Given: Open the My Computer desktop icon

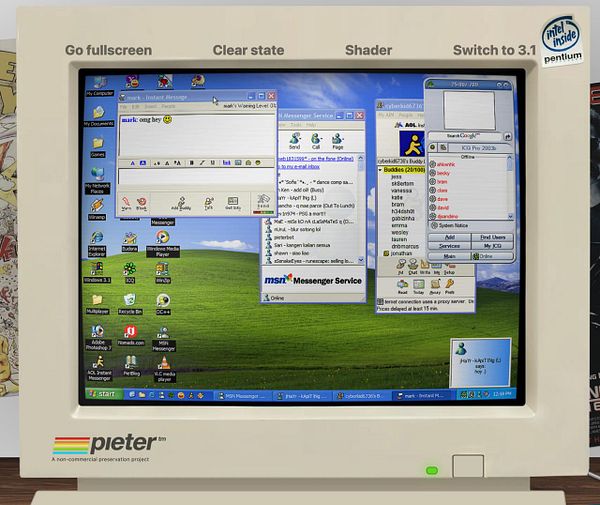Looking at the screenshot, I should tap(99, 86).
